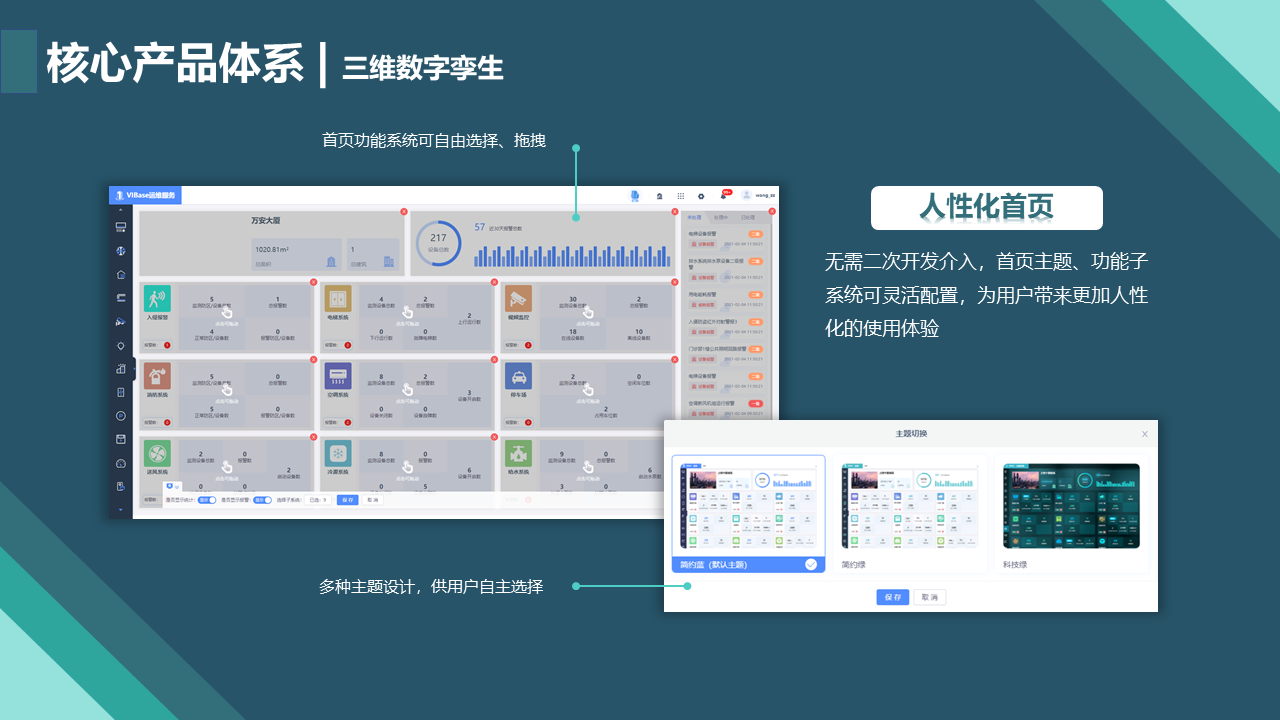This screenshot has height=720, width=1280.
Task: Open the 选择子系统 dropdown showing 已选: 9
Action: pyautogui.click(x=318, y=499)
